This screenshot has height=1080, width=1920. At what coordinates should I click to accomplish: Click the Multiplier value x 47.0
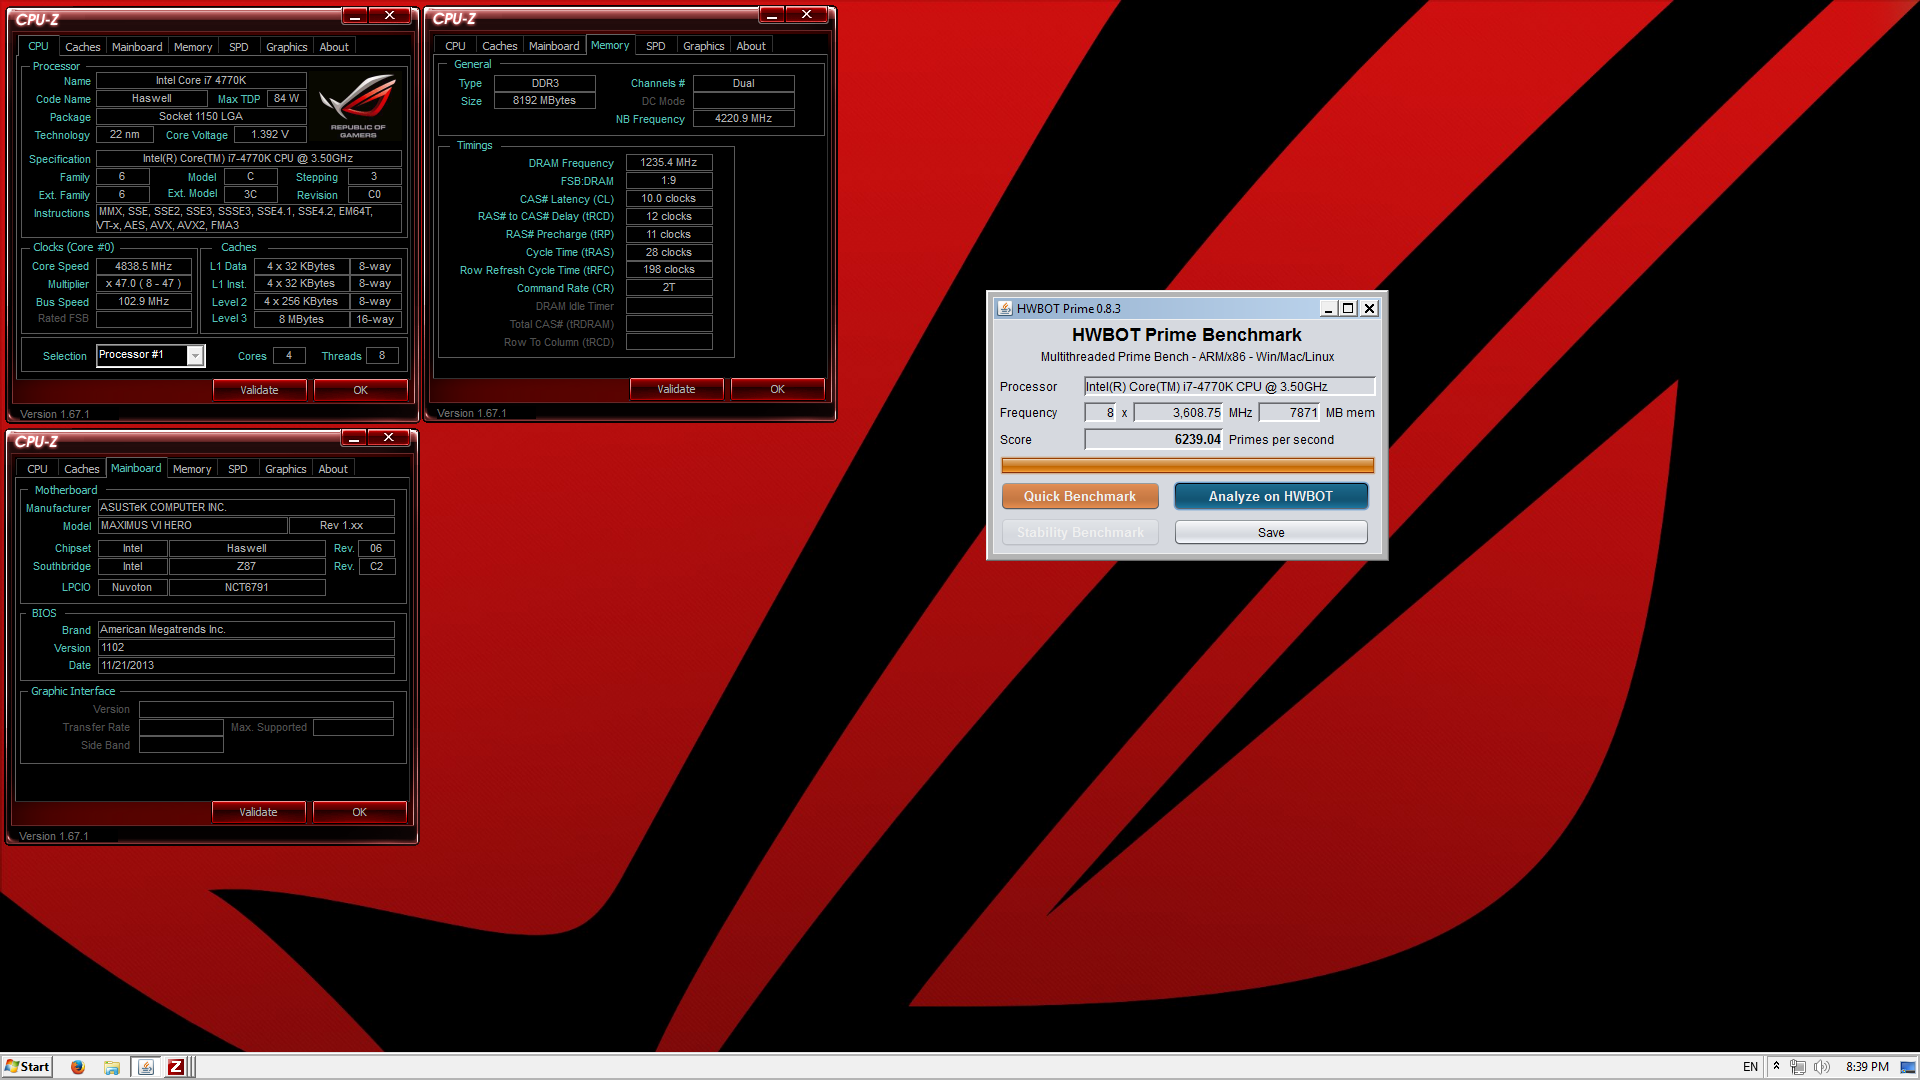click(x=144, y=283)
